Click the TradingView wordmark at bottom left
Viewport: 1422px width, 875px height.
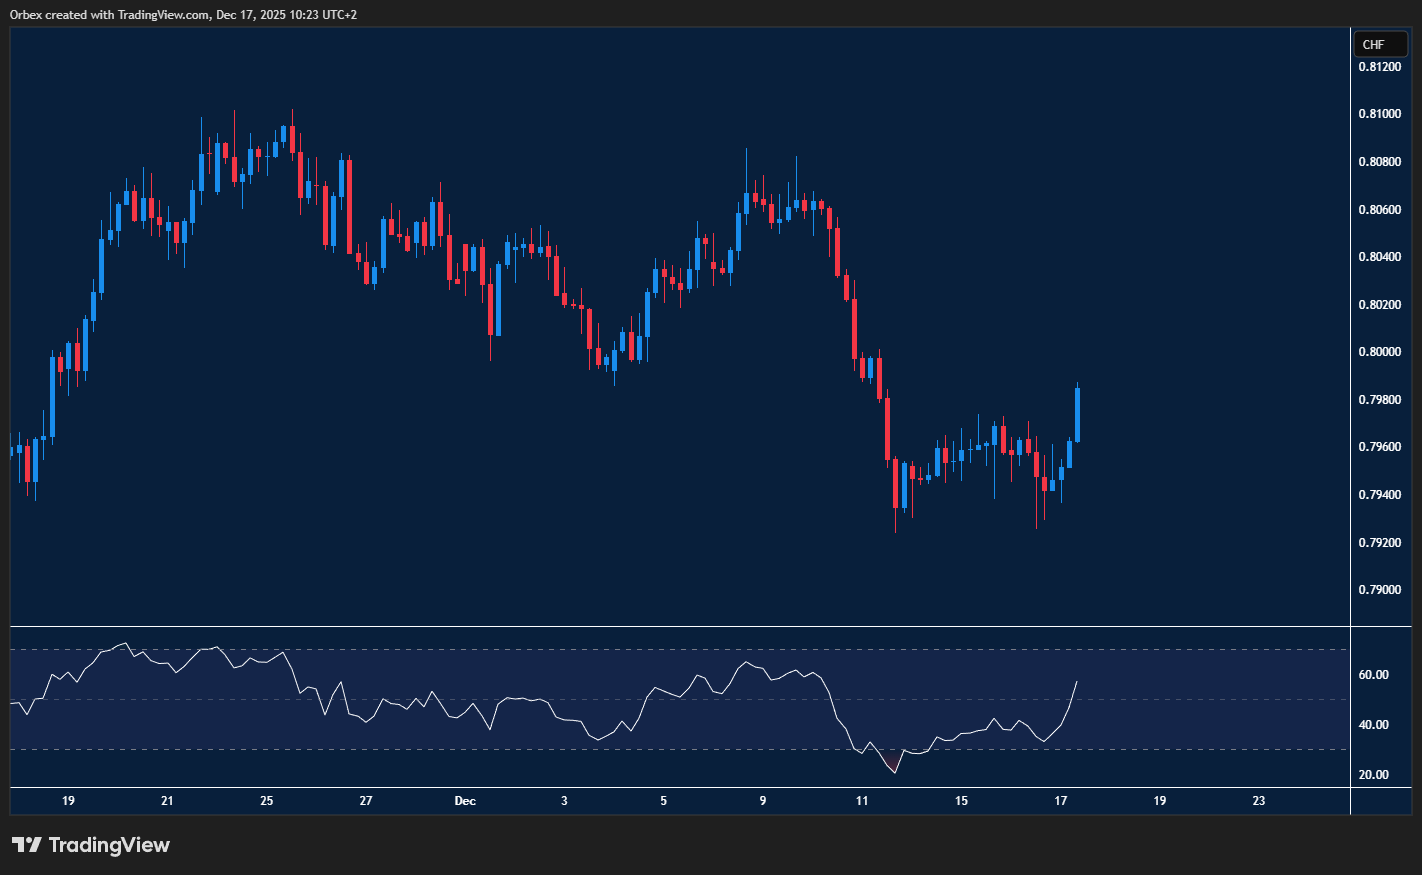[x=112, y=845]
